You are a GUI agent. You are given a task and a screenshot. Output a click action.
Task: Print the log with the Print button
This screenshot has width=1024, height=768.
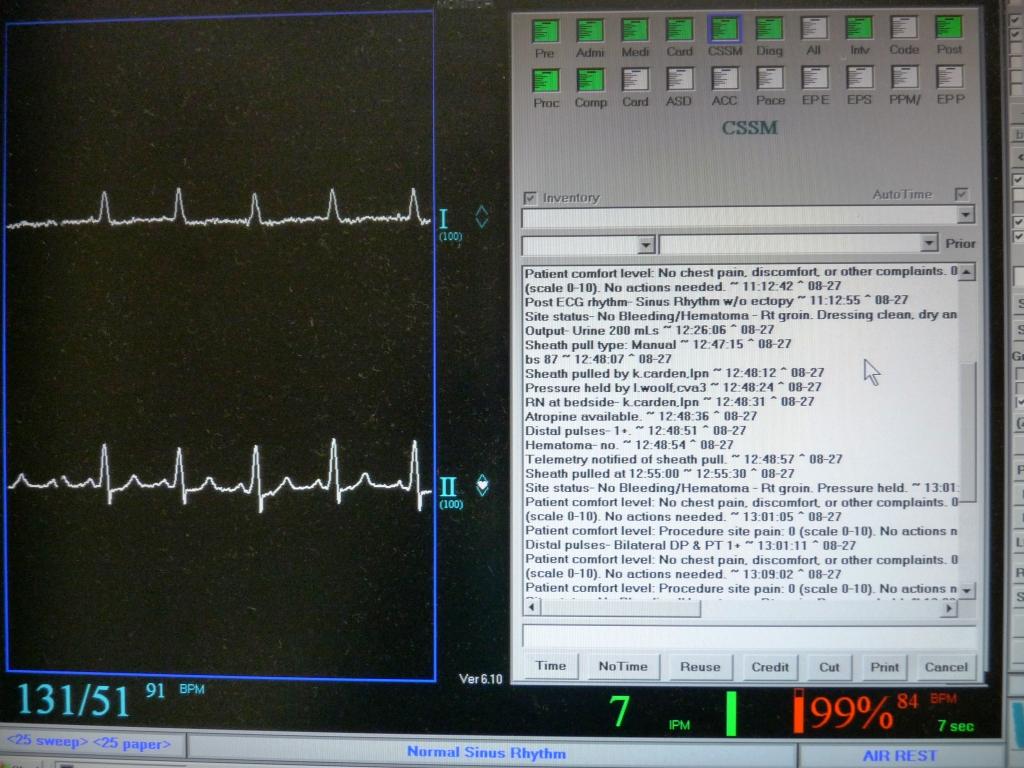point(884,667)
